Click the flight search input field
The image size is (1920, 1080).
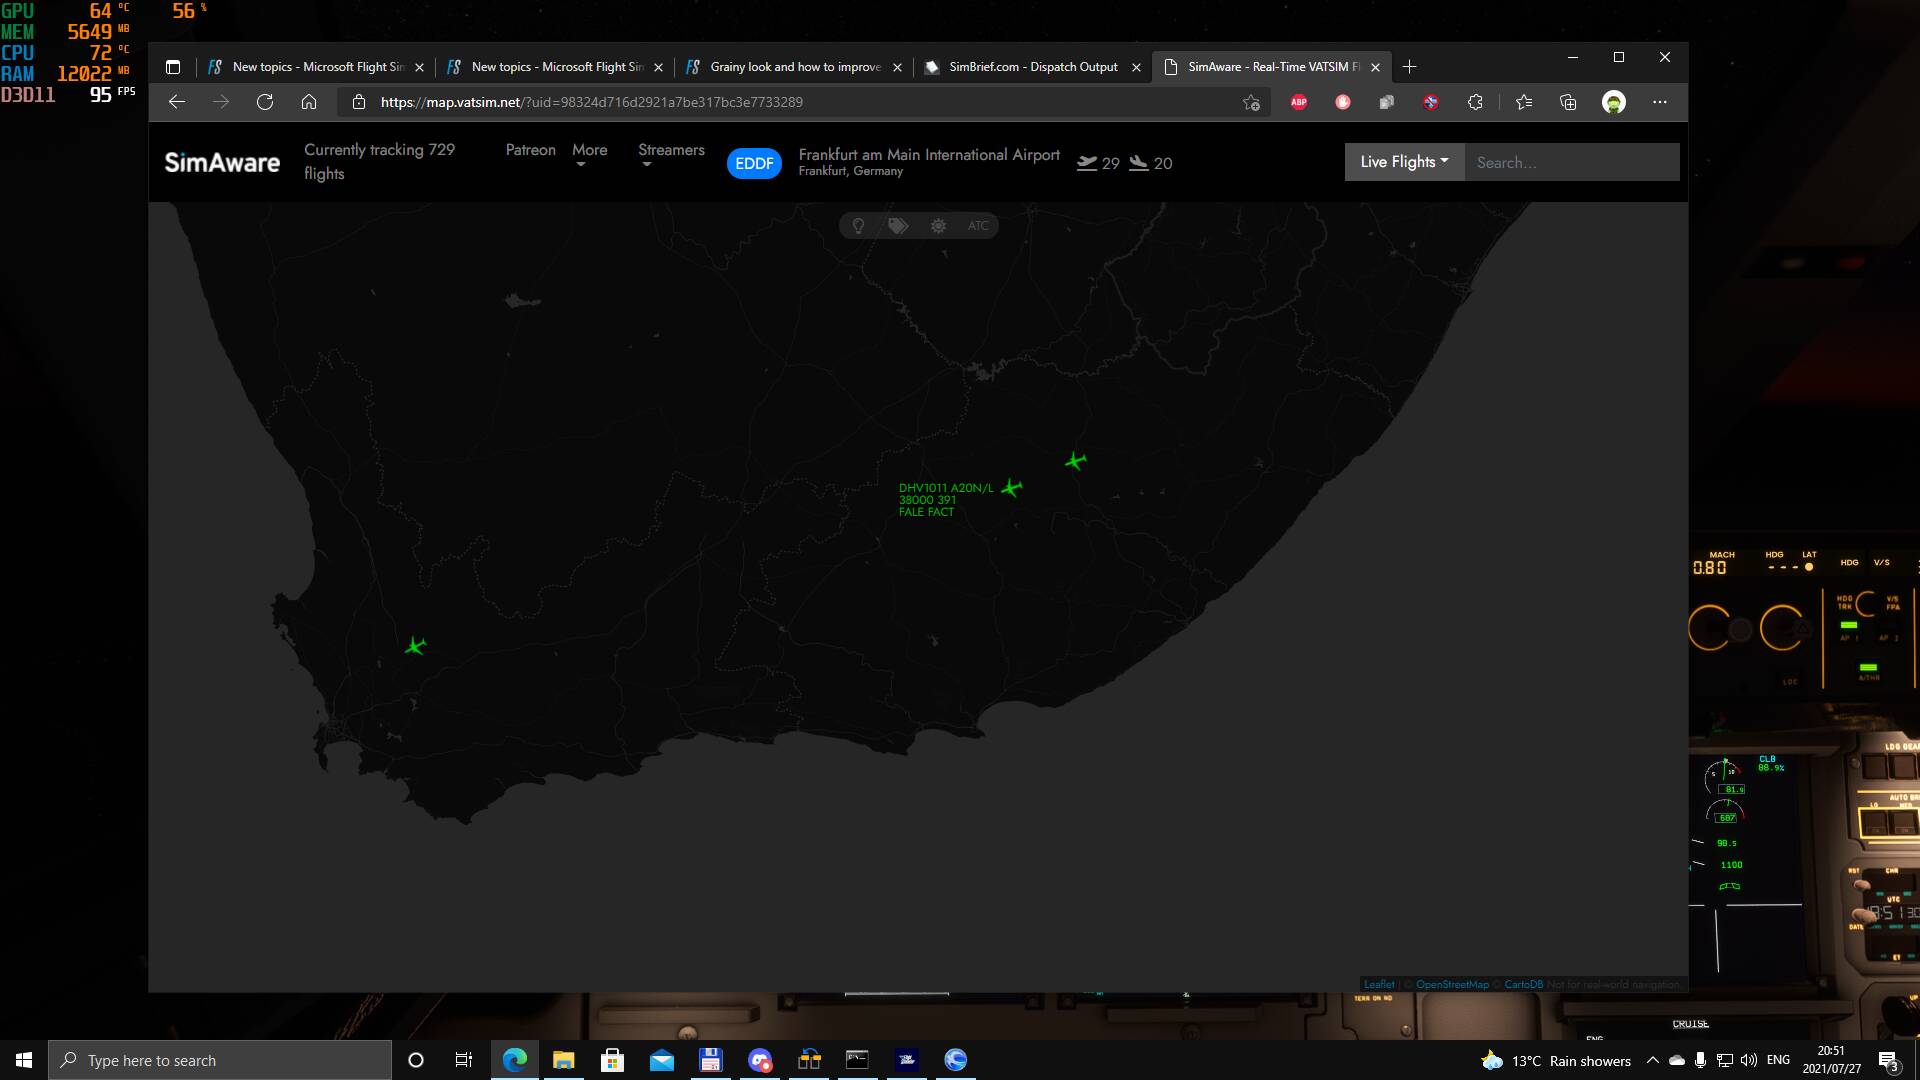tap(1571, 162)
